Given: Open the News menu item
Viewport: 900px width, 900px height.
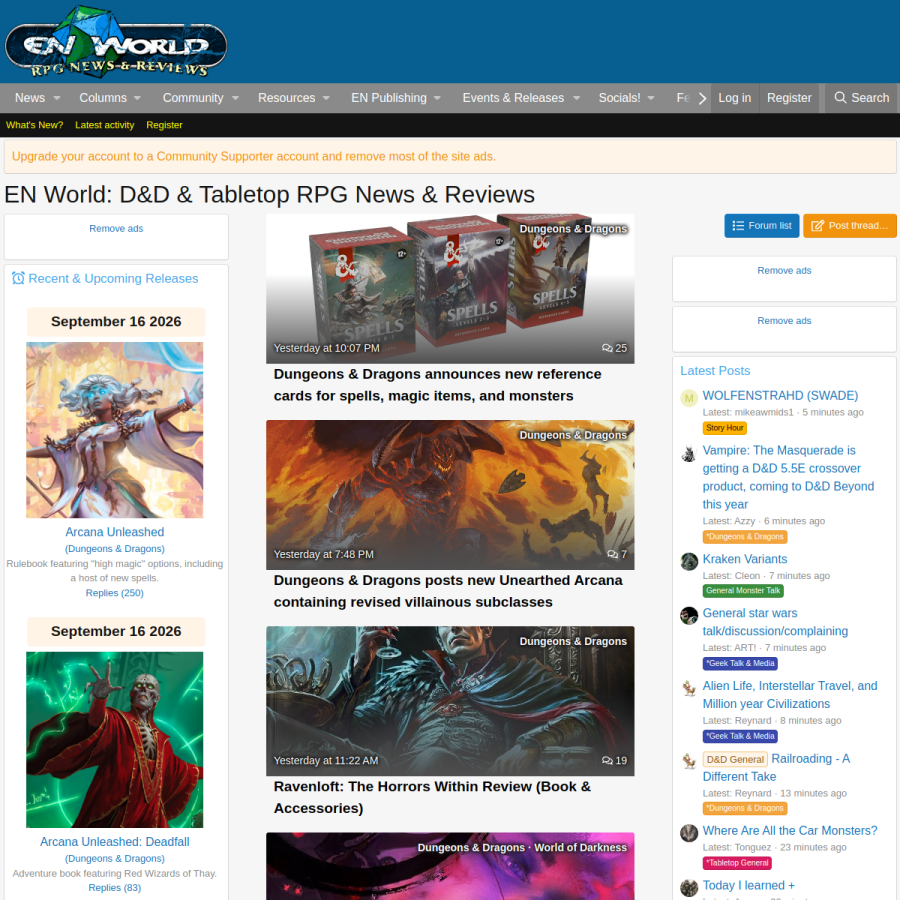Looking at the screenshot, I should point(30,98).
